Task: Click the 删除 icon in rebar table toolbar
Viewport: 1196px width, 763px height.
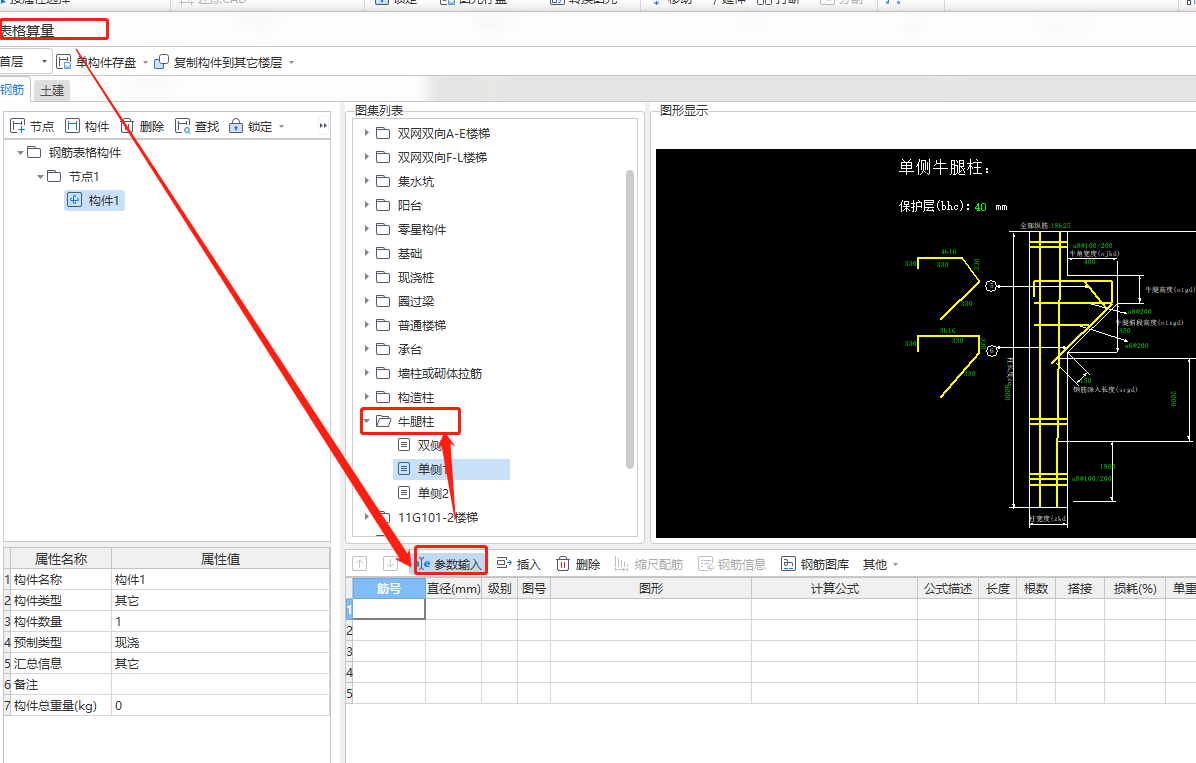Action: (563, 564)
